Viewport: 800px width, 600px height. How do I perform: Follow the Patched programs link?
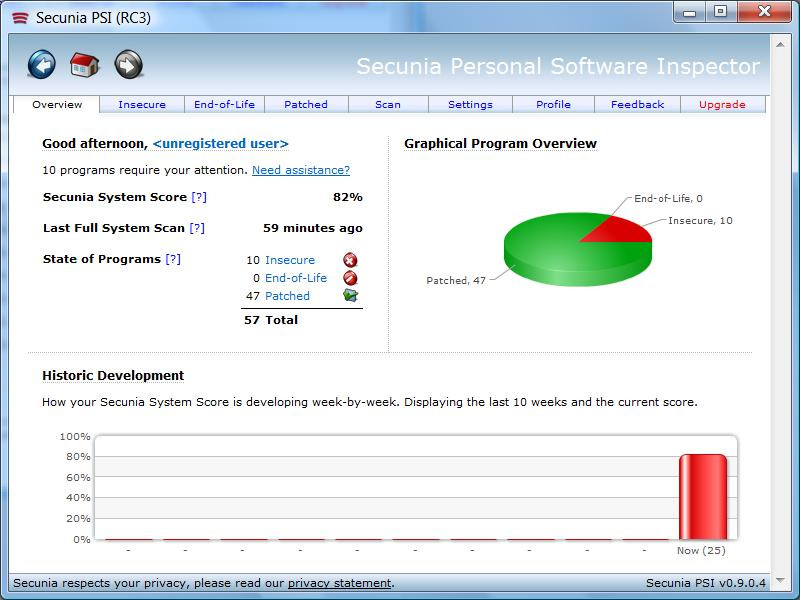coord(287,296)
